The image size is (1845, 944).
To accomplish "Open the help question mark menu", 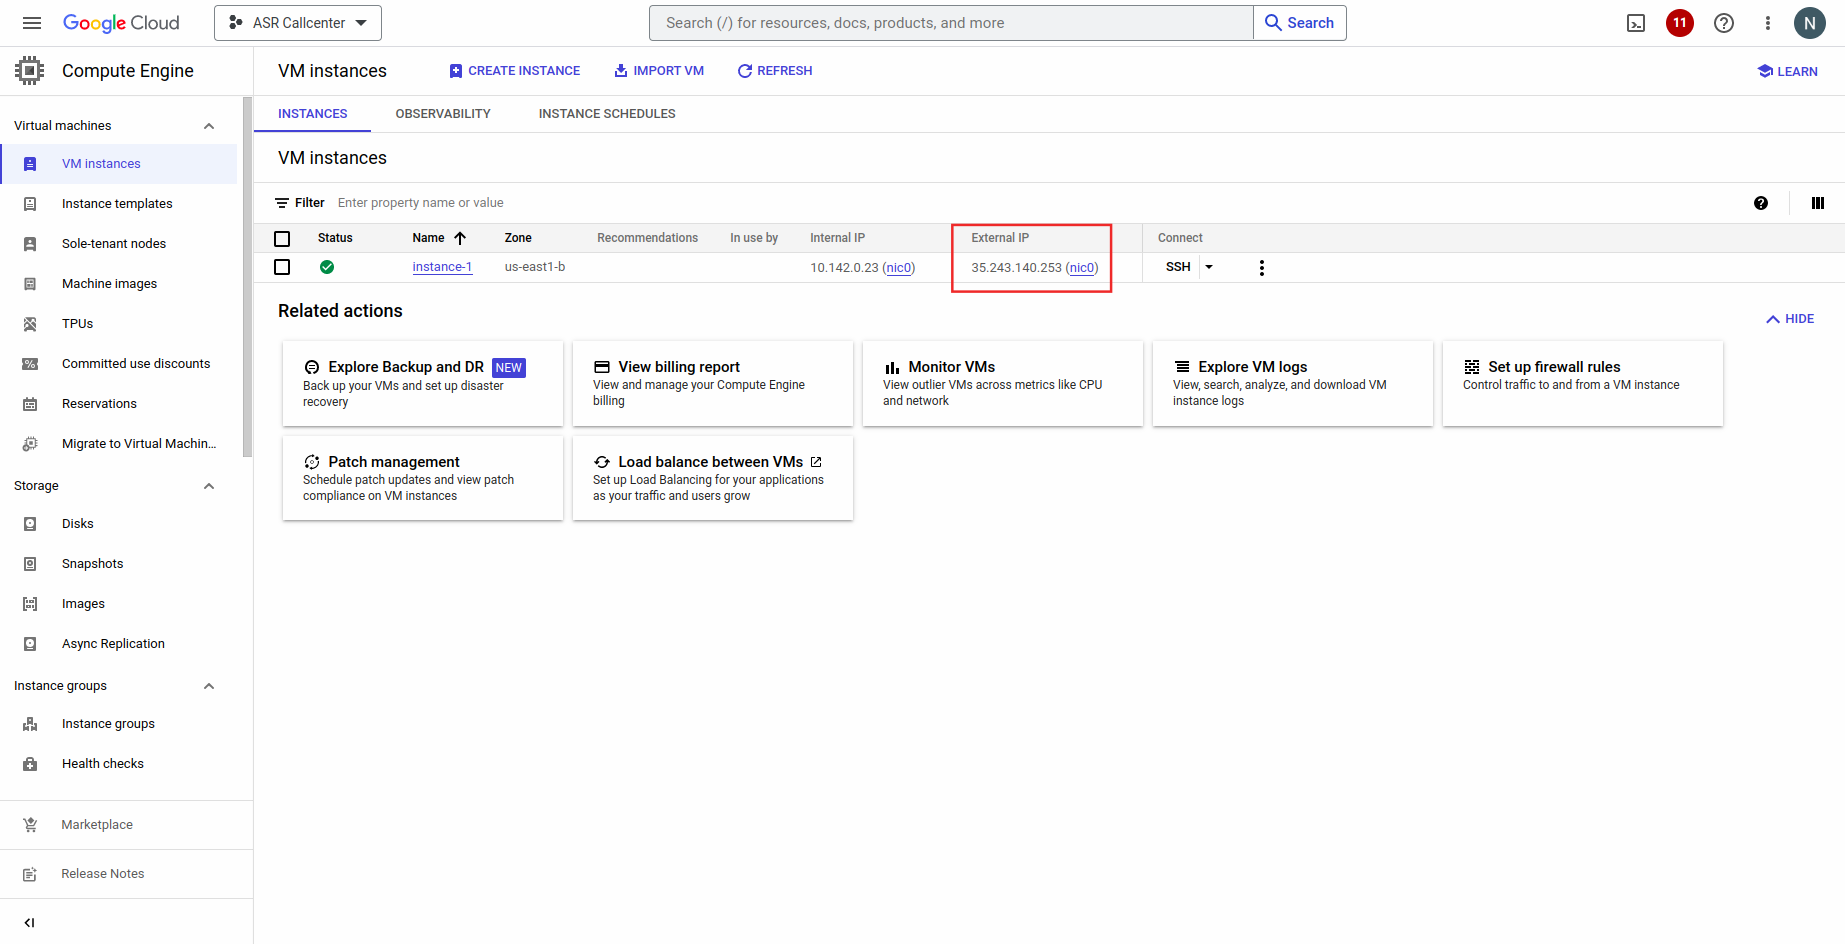I will [x=1724, y=23].
